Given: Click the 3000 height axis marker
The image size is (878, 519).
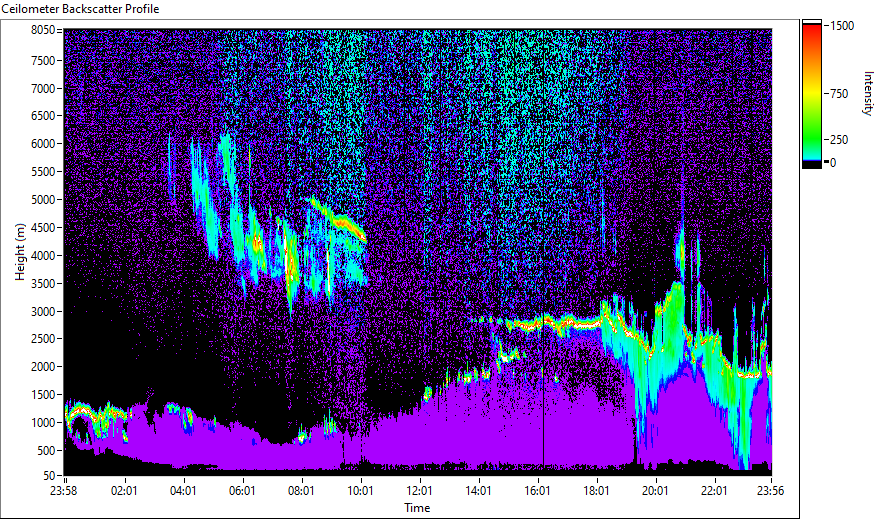Looking at the screenshot, I should pos(43,312).
